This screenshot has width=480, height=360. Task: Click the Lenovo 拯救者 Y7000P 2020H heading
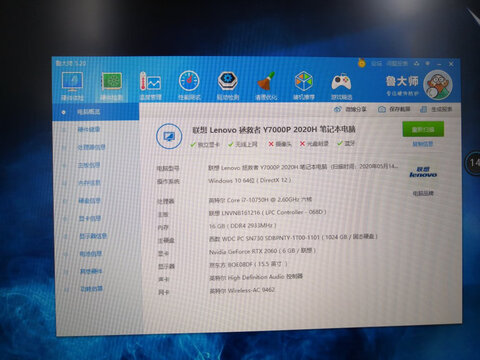[x=274, y=130]
